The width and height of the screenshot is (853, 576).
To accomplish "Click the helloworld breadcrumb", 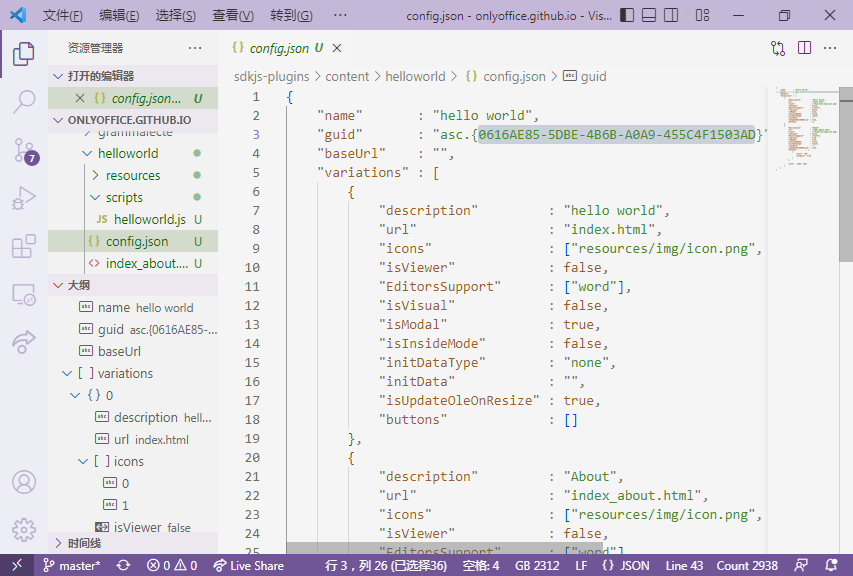I will [x=415, y=77].
